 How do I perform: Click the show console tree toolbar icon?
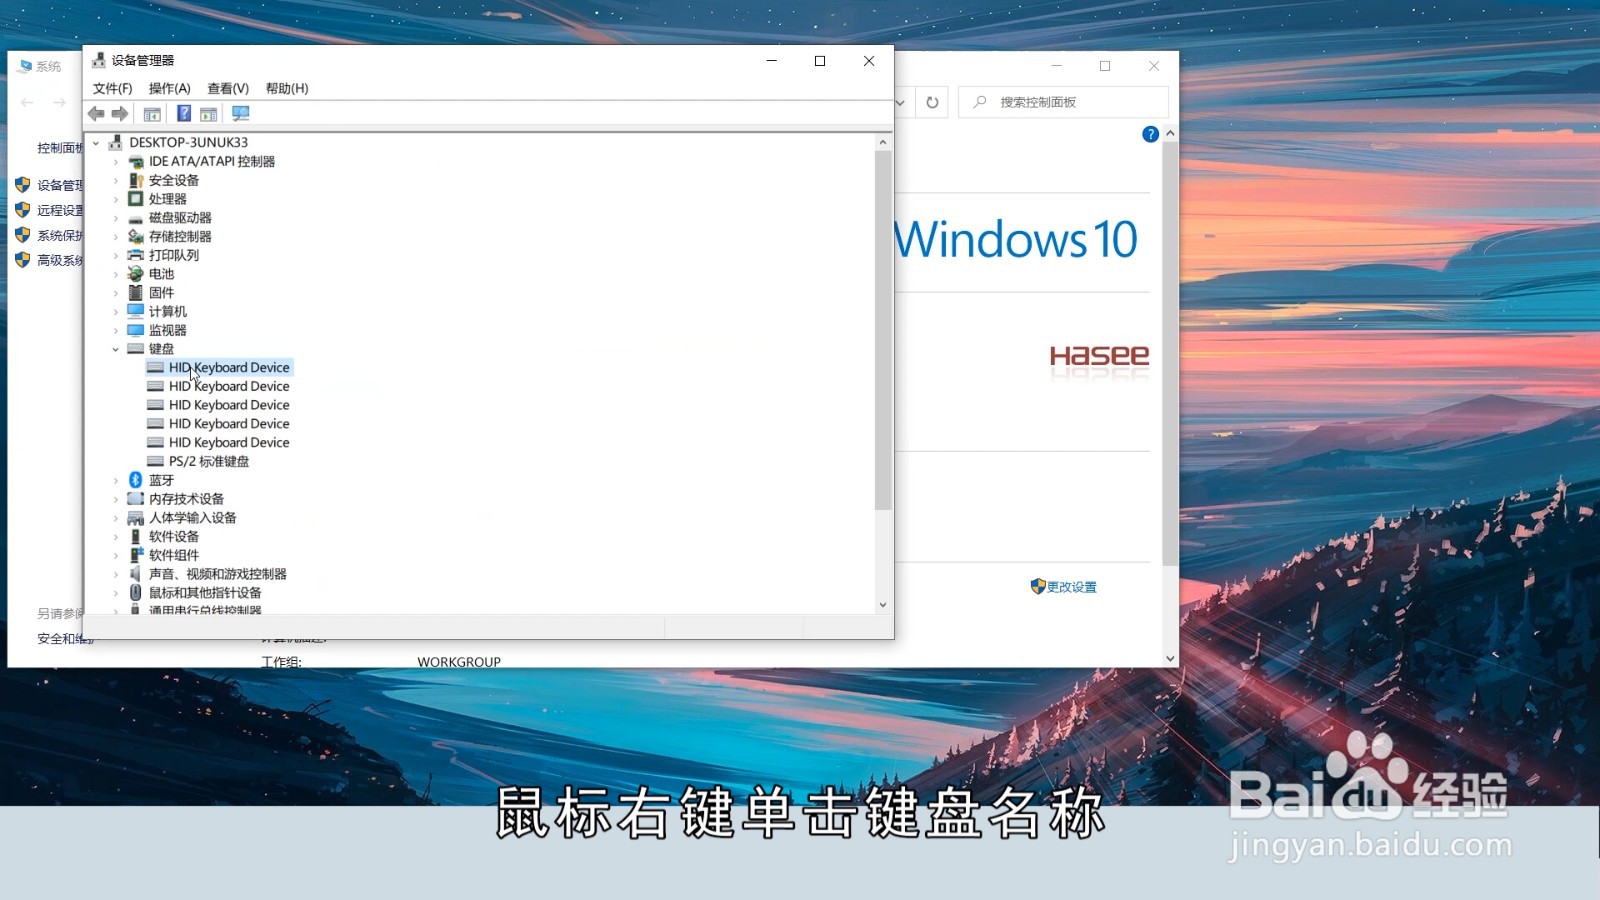pos(152,113)
